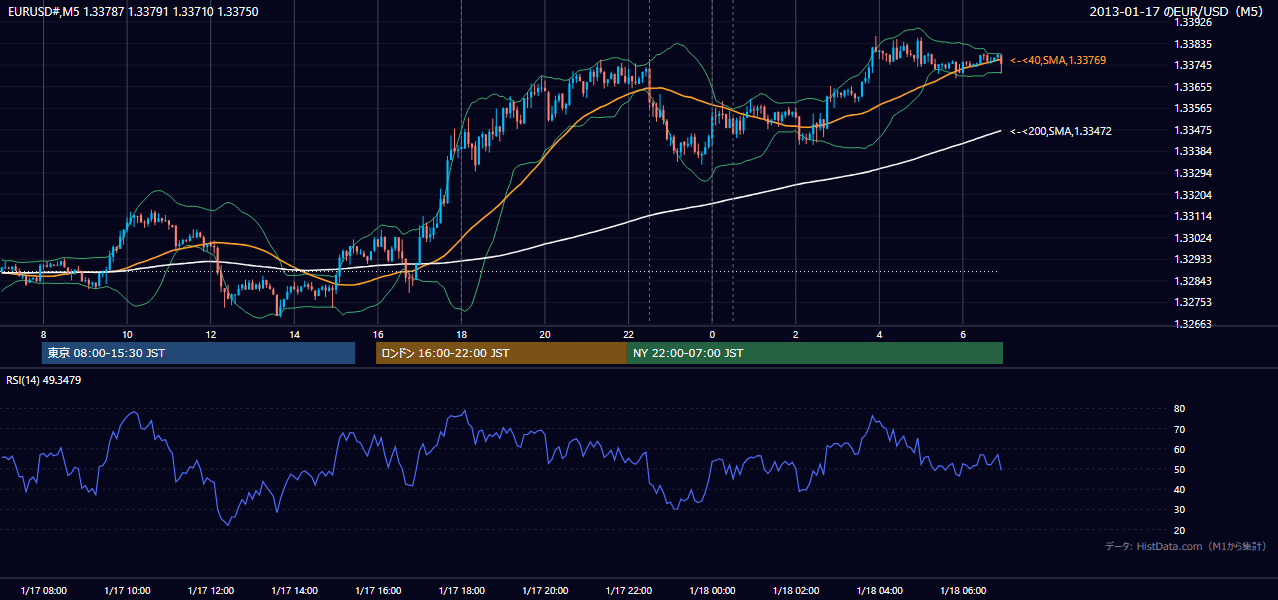
Task: Click price level 1.33114 on the axis
Action: pyautogui.click(x=1192, y=217)
